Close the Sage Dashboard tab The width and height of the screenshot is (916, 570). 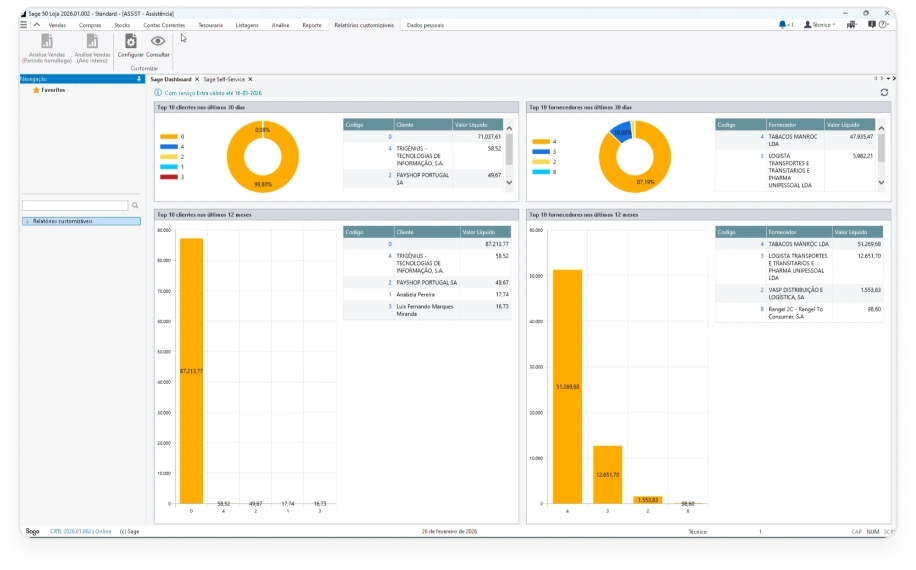(197, 79)
